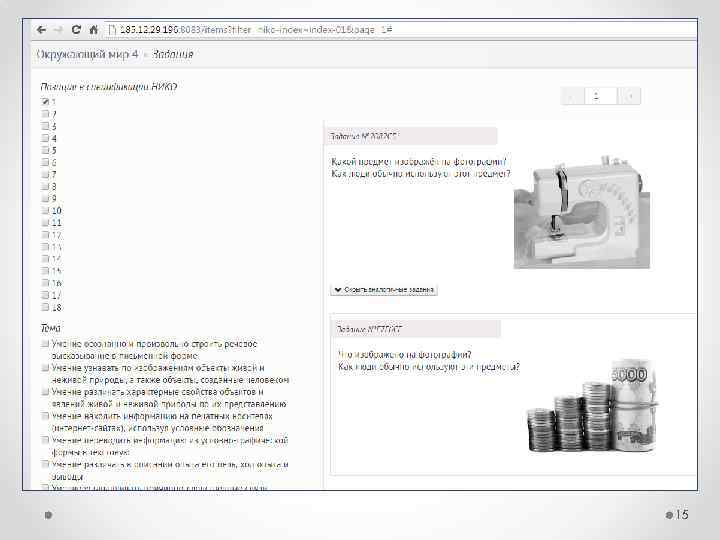Check position 2 checkbox
The width and height of the screenshot is (720, 540).
(45, 113)
